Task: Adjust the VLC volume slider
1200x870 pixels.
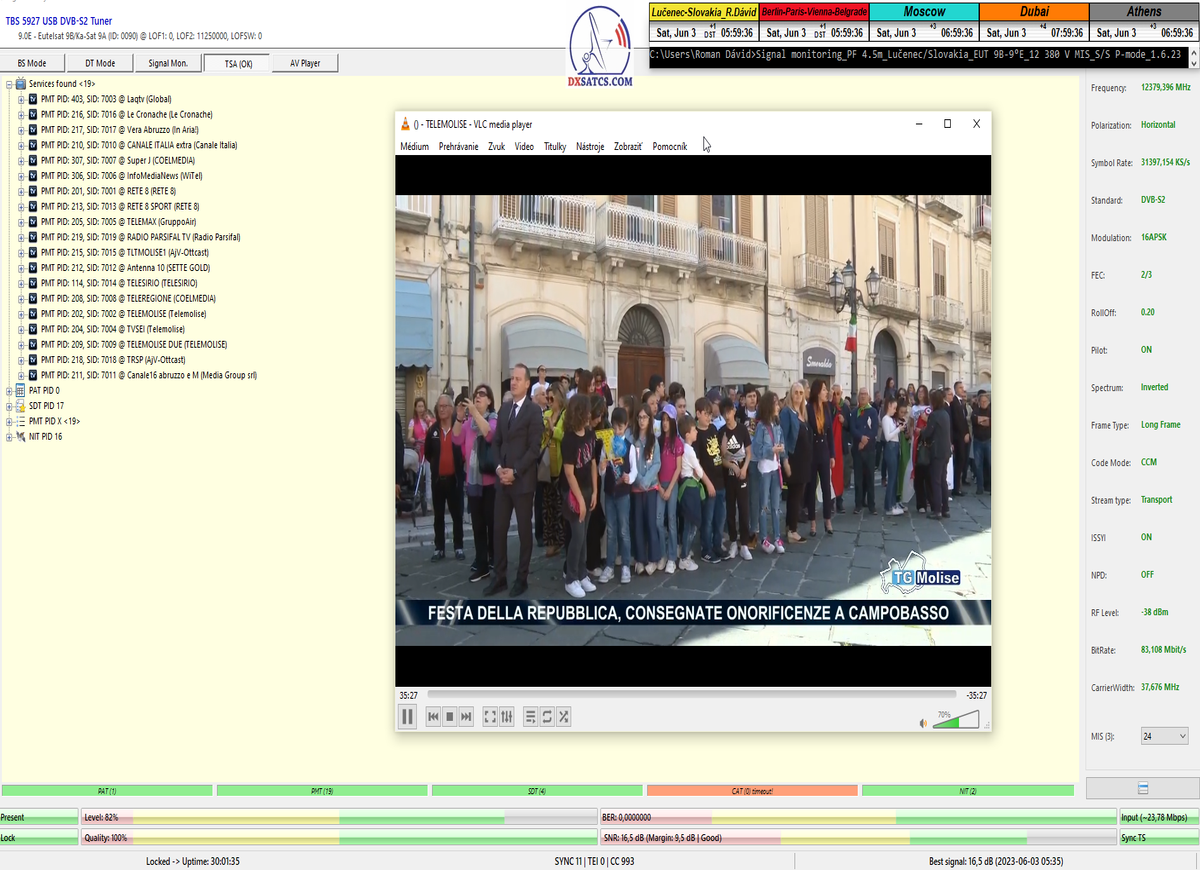Action: (x=955, y=721)
